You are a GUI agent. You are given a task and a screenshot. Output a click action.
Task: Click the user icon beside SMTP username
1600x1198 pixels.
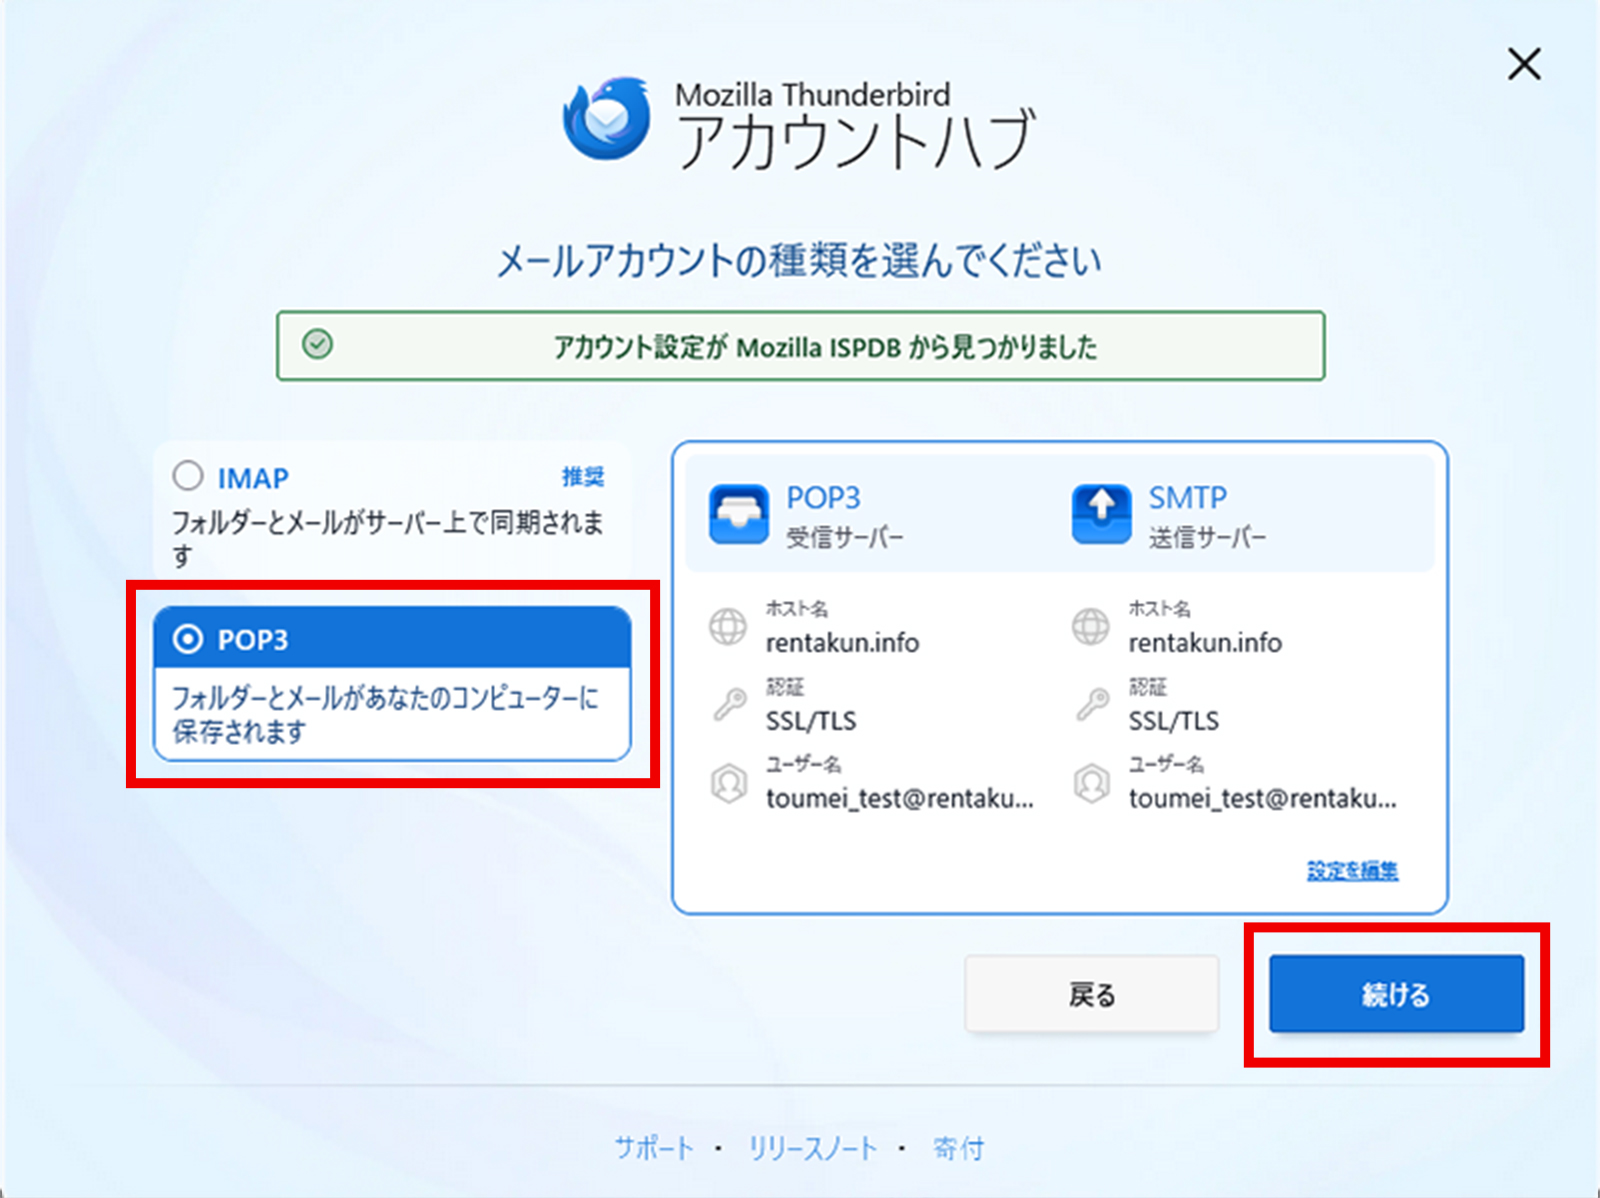pyautogui.click(x=1092, y=783)
